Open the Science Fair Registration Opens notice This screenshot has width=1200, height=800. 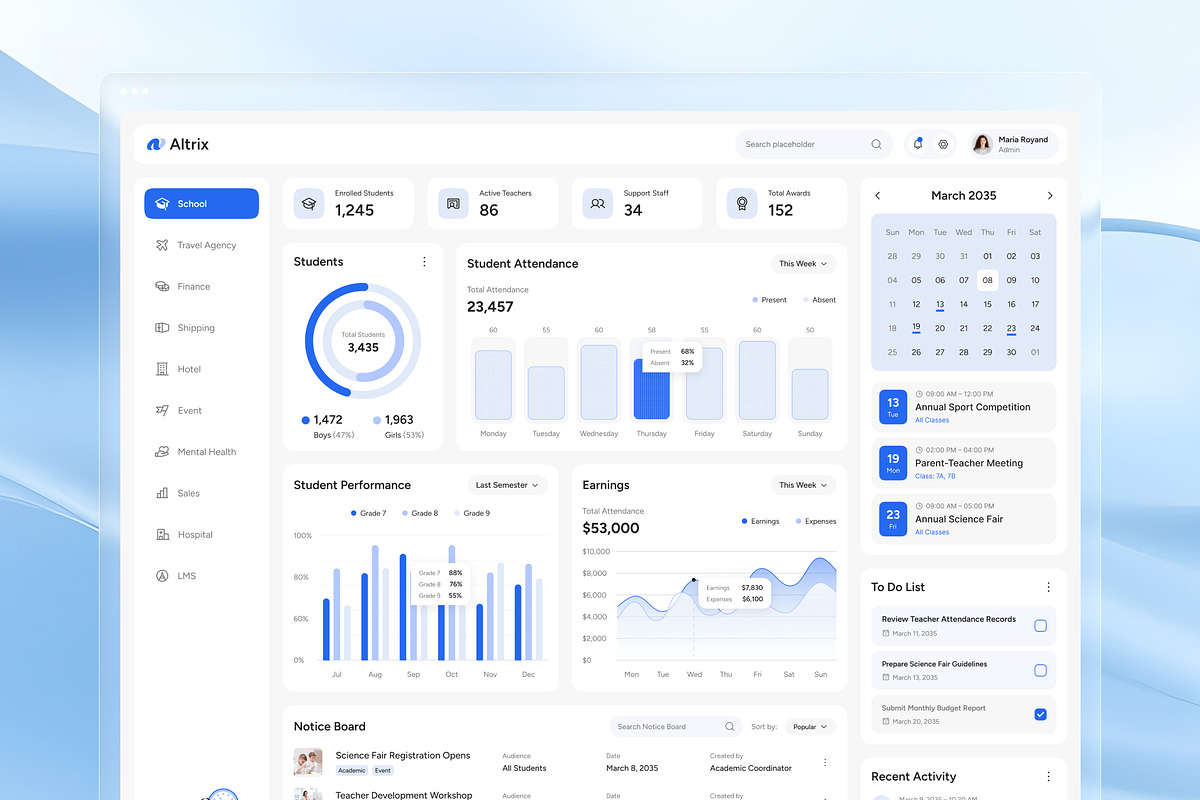(403, 755)
